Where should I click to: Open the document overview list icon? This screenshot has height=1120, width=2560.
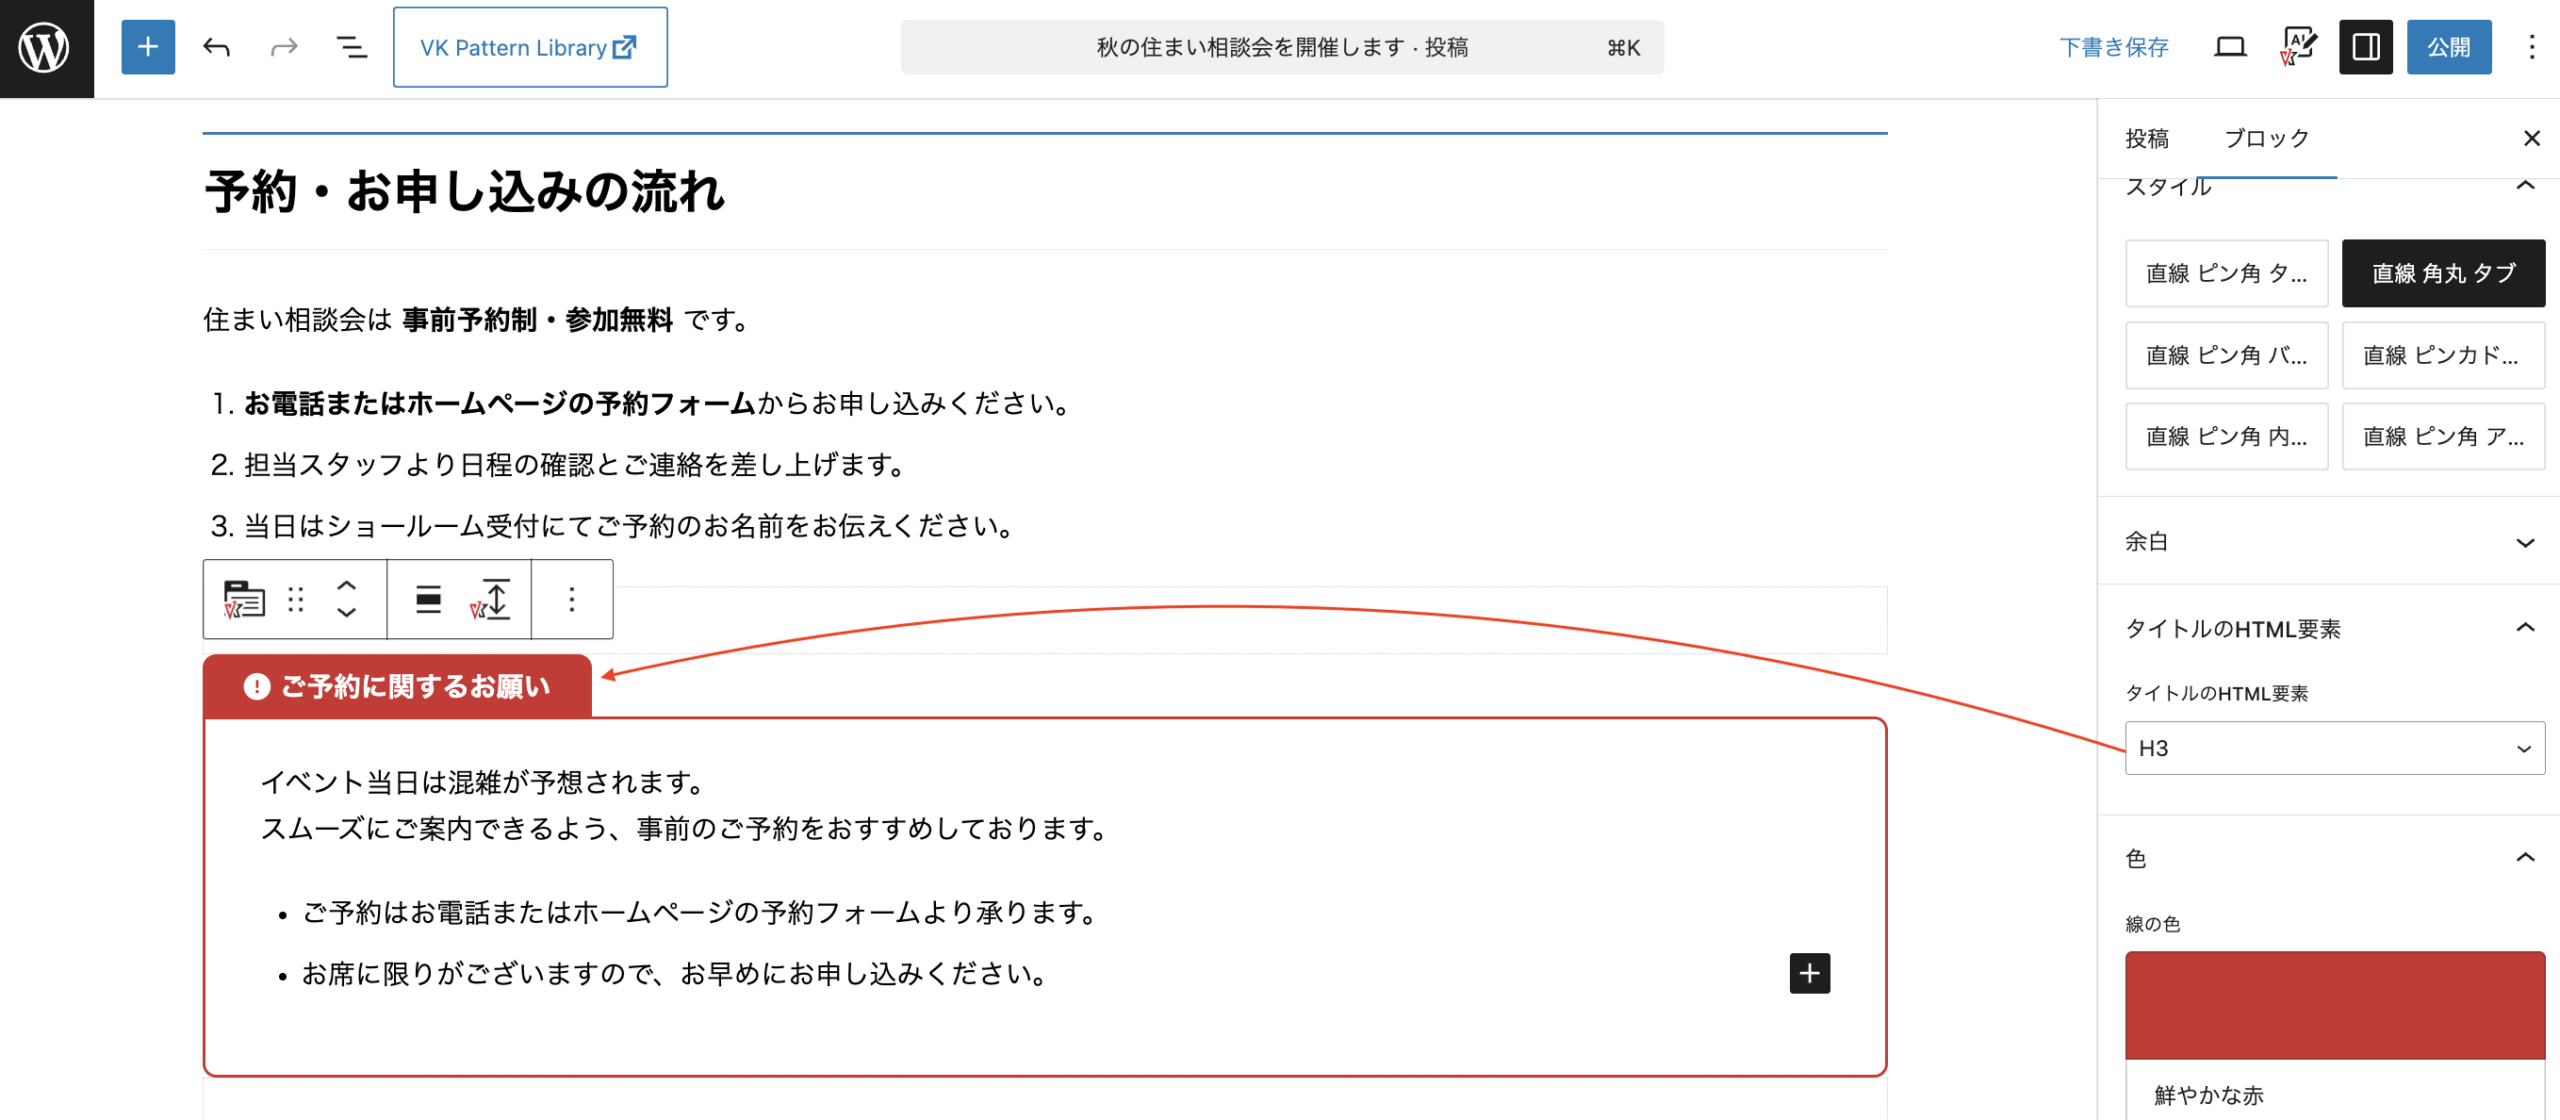click(x=351, y=47)
